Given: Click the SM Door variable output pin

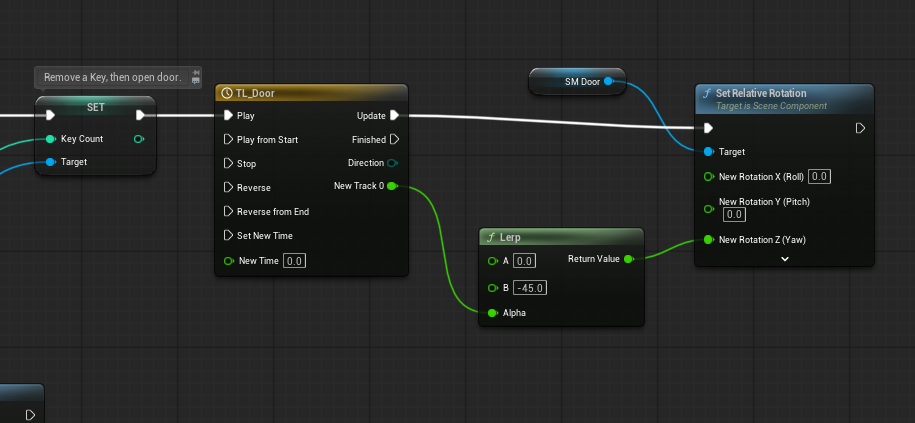Looking at the screenshot, I should coord(608,82).
